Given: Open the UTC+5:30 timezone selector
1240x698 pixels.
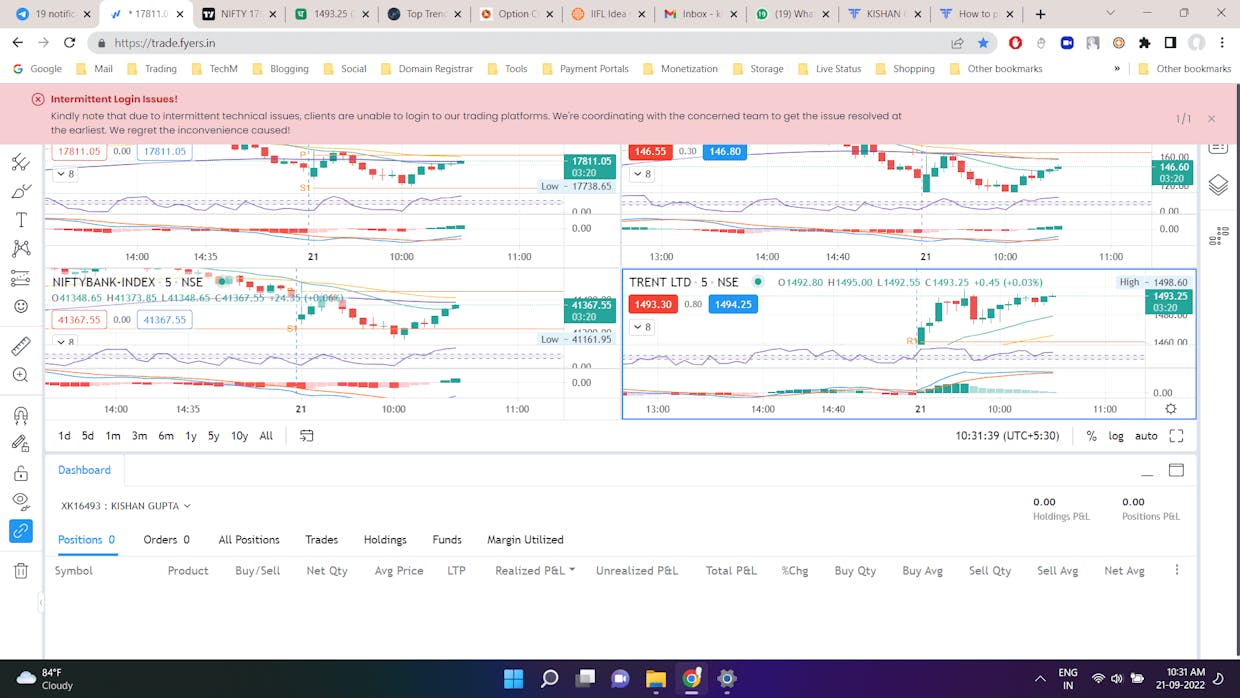Looking at the screenshot, I should (1007, 436).
